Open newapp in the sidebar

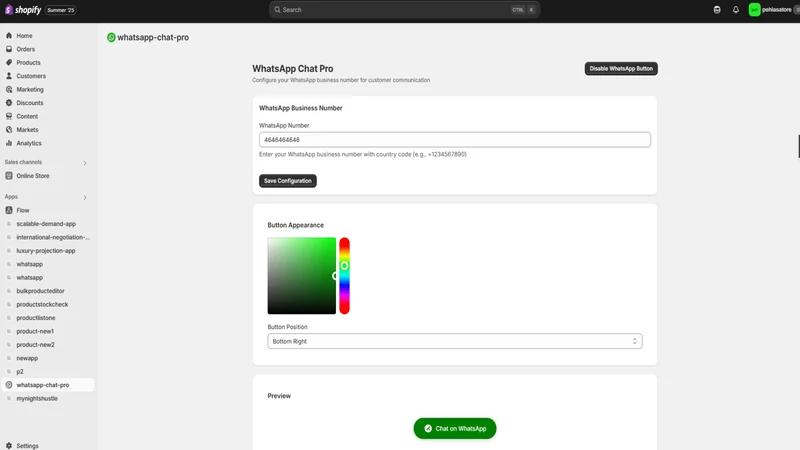tap(27, 358)
